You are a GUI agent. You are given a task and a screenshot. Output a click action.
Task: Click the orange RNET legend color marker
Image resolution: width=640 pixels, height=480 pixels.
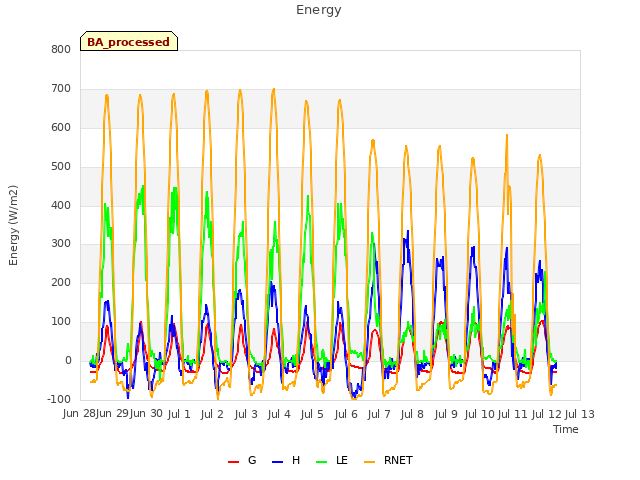(x=369, y=462)
